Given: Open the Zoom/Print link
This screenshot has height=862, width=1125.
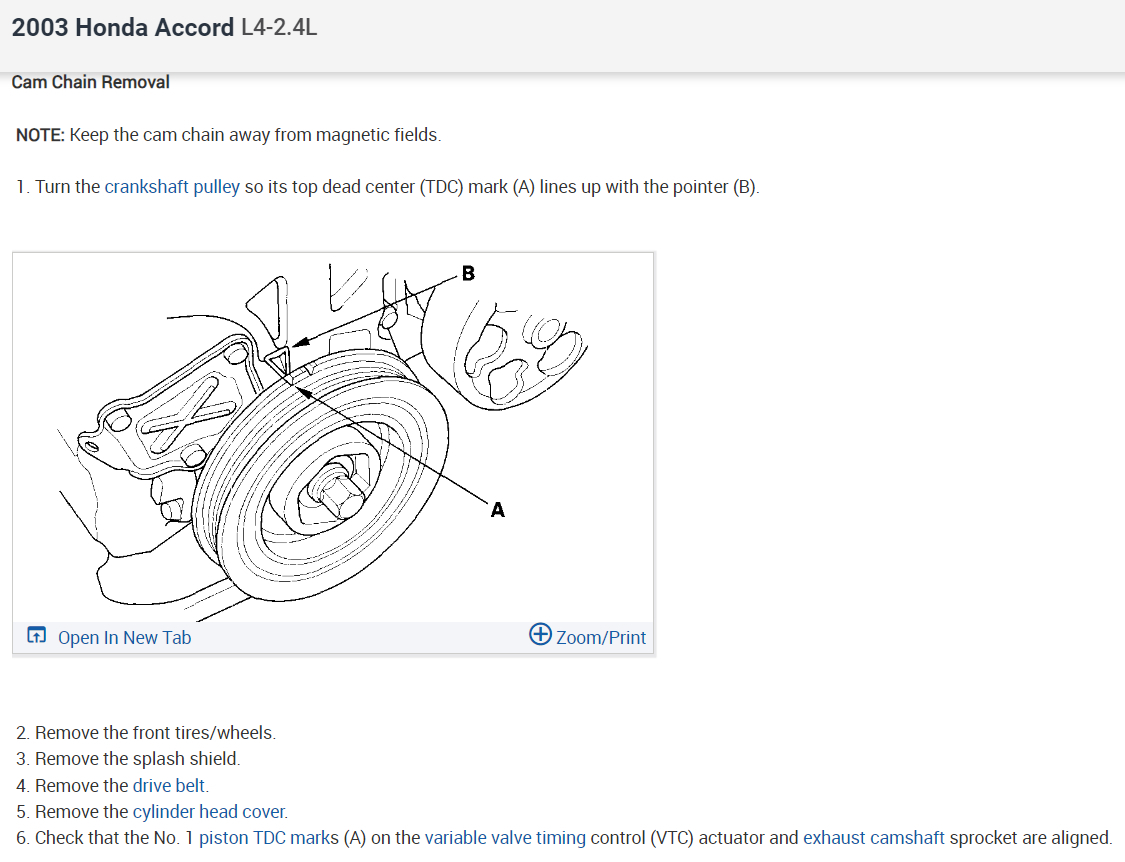Looking at the screenshot, I should 601,637.
